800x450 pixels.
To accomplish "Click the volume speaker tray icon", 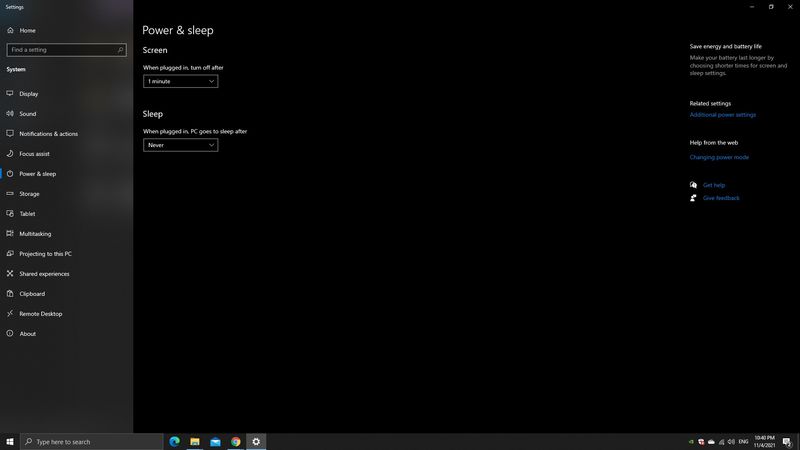I will coord(731,442).
